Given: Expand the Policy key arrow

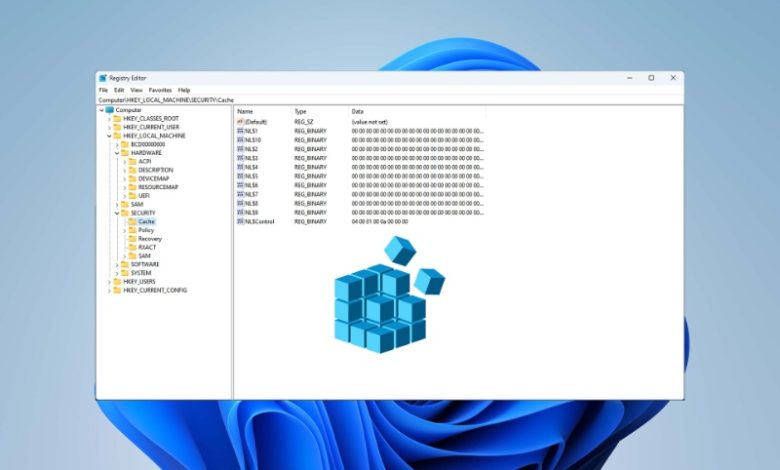Looking at the screenshot, I should pos(124,230).
